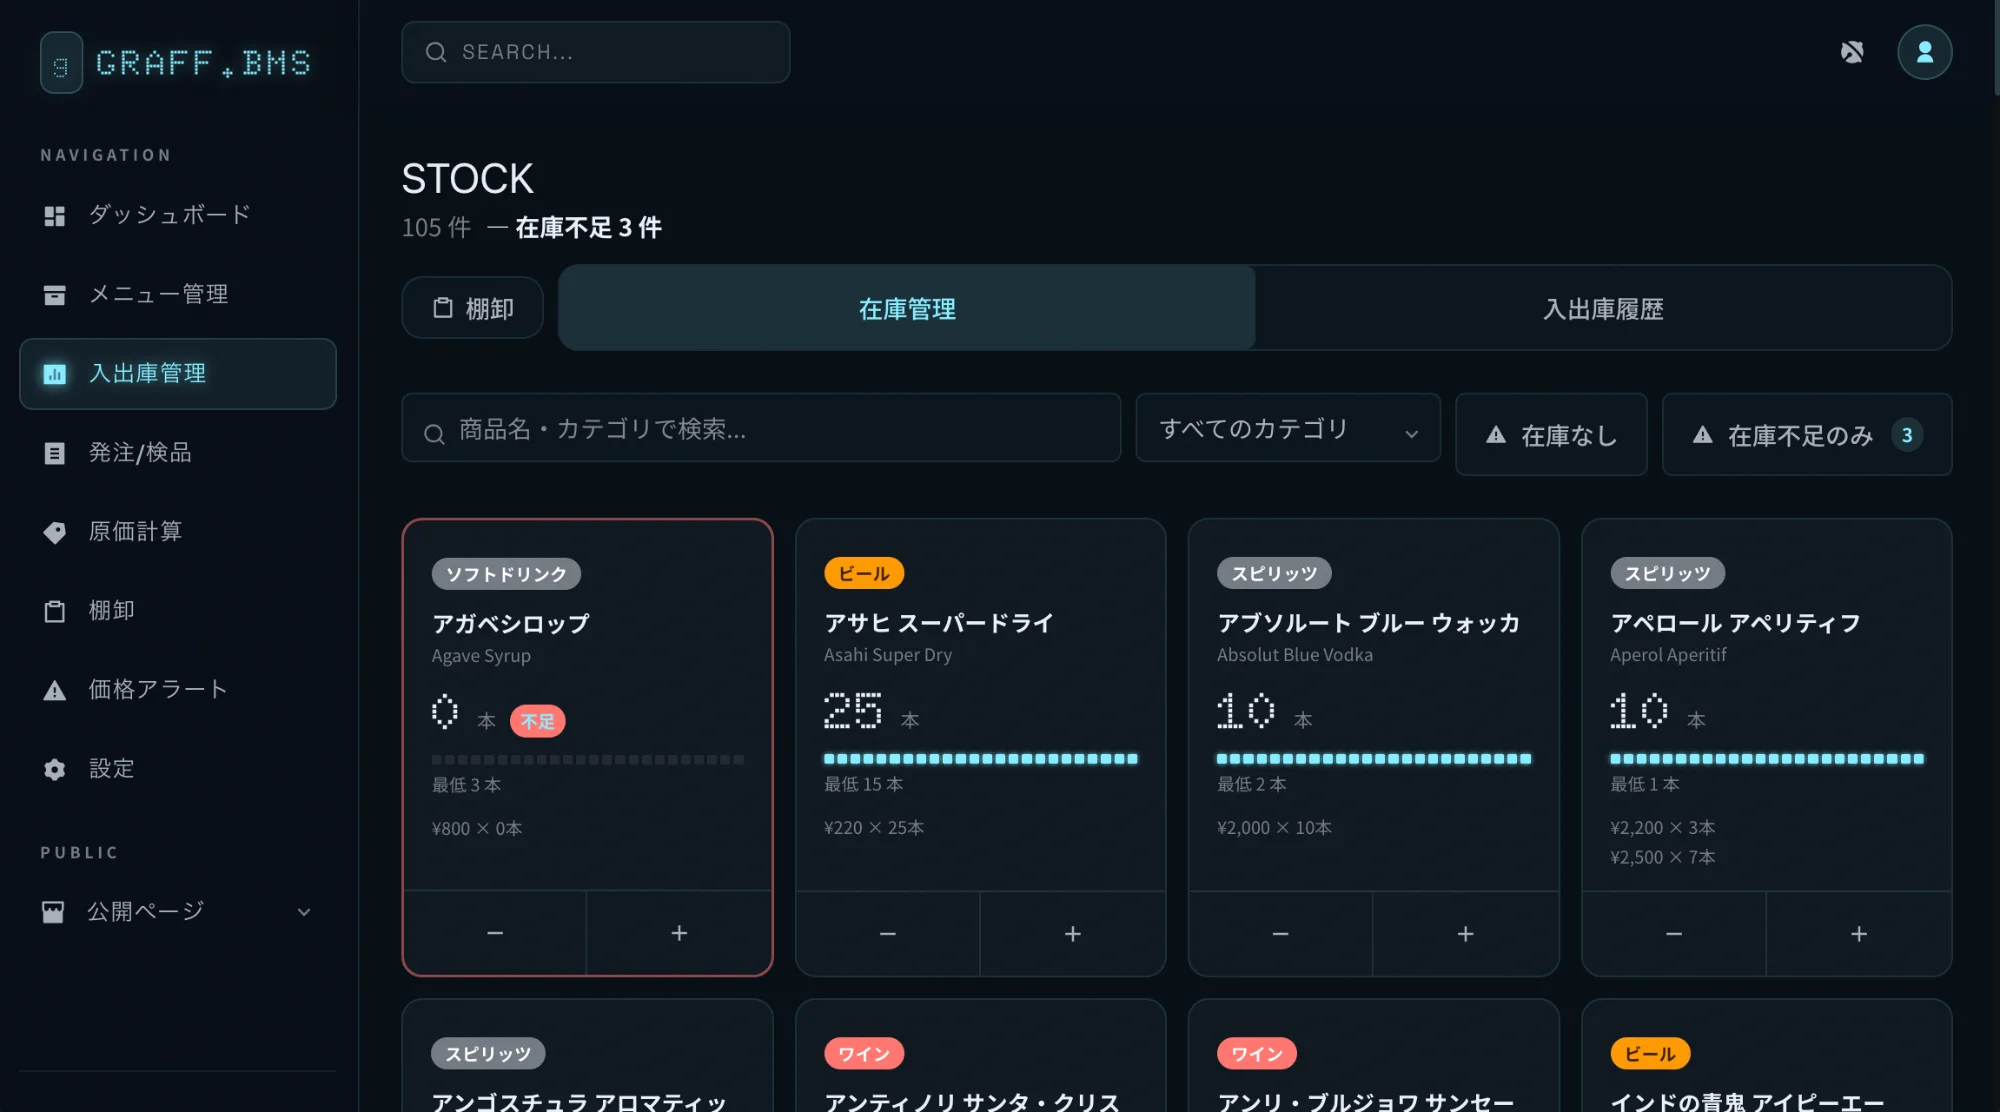Click the stock level bar on the Asahi card
Image resolution: width=2000 pixels, height=1112 pixels.
(x=981, y=759)
